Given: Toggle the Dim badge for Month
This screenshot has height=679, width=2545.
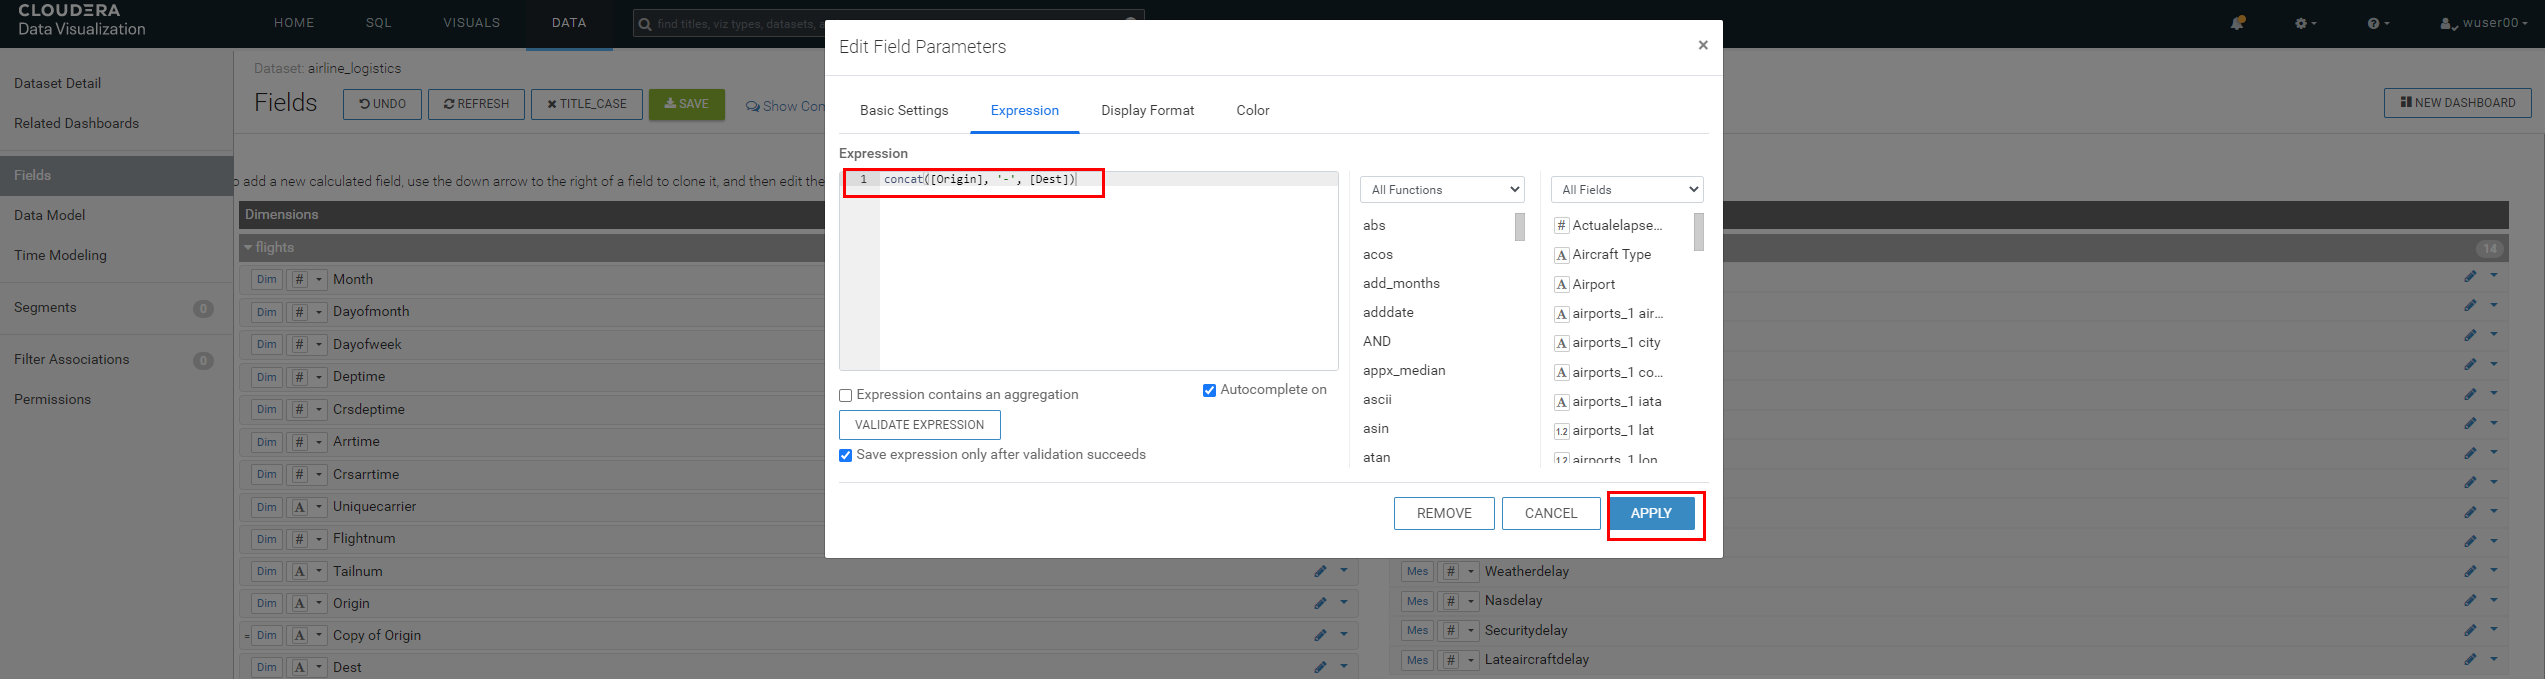Looking at the screenshot, I should (267, 280).
